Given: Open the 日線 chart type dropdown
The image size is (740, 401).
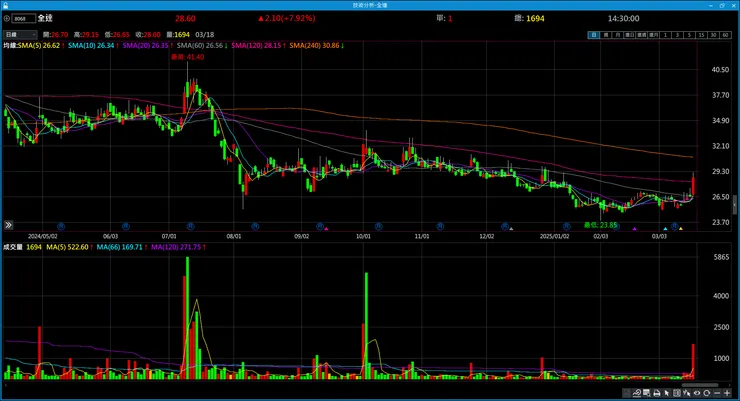Looking at the screenshot, I should [20, 34].
